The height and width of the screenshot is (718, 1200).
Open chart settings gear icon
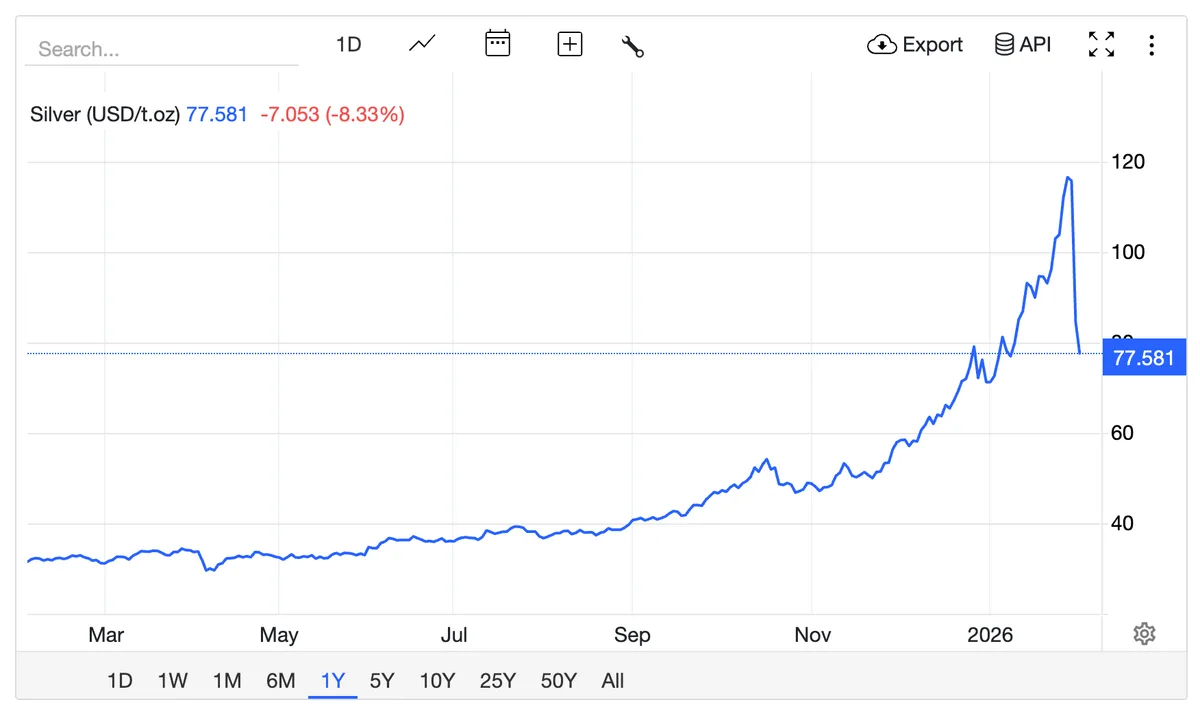[x=1145, y=634]
